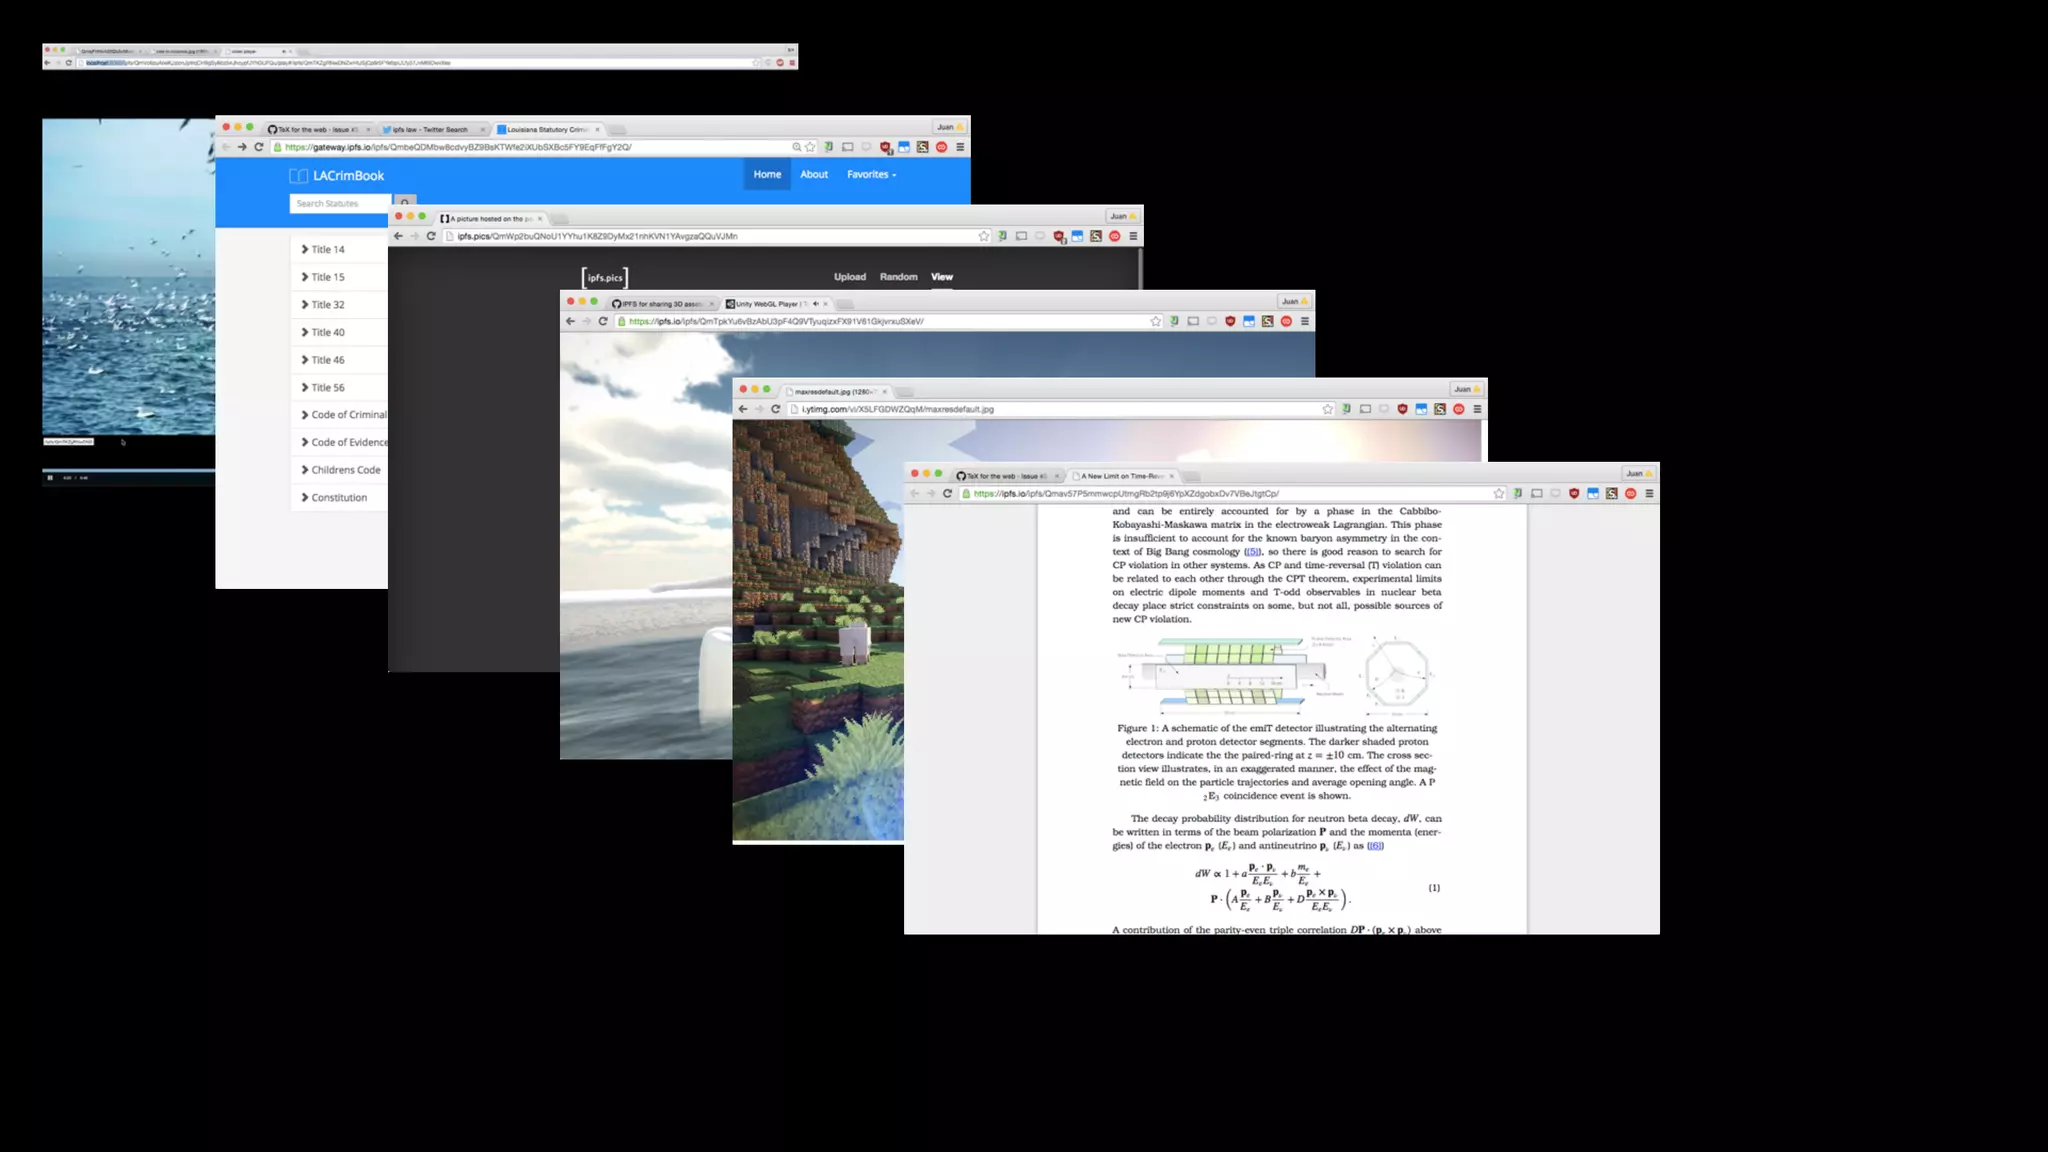Click the LACrimBook search magnifier button
Image resolution: width=2048 pixels, height=1152 pixels.
coord(404,201)
